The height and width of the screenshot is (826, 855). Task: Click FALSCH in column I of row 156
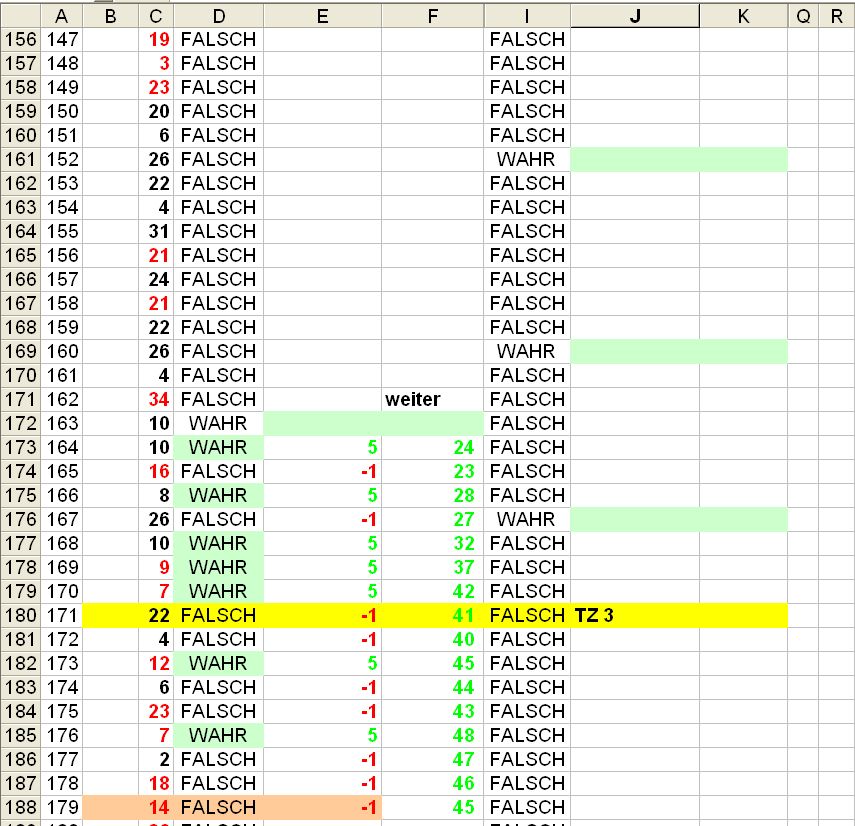[x=527, y=39]
